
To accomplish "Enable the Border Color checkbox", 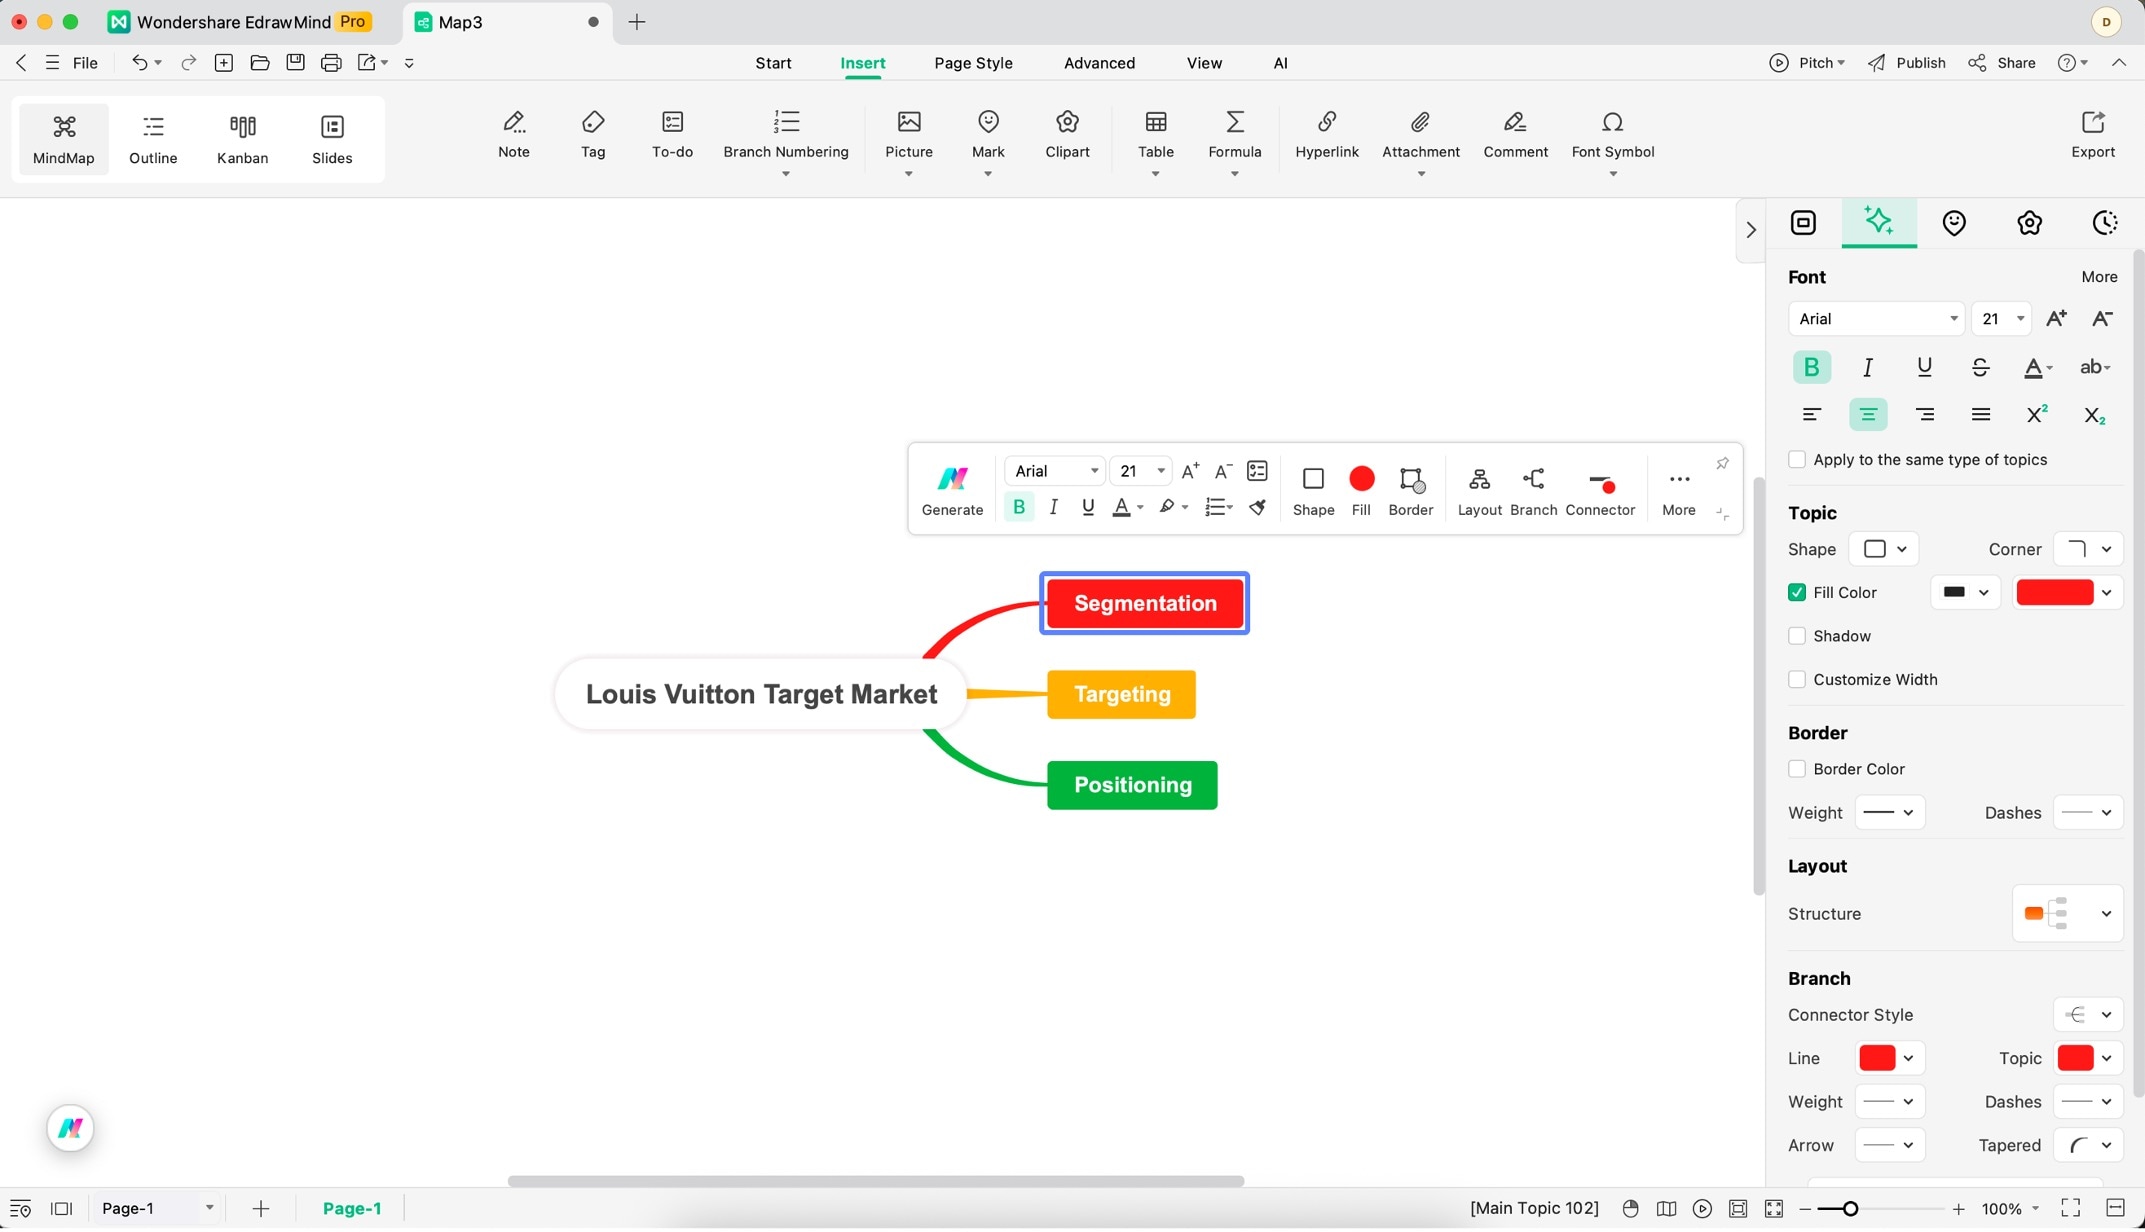I will pos(1797,769).
